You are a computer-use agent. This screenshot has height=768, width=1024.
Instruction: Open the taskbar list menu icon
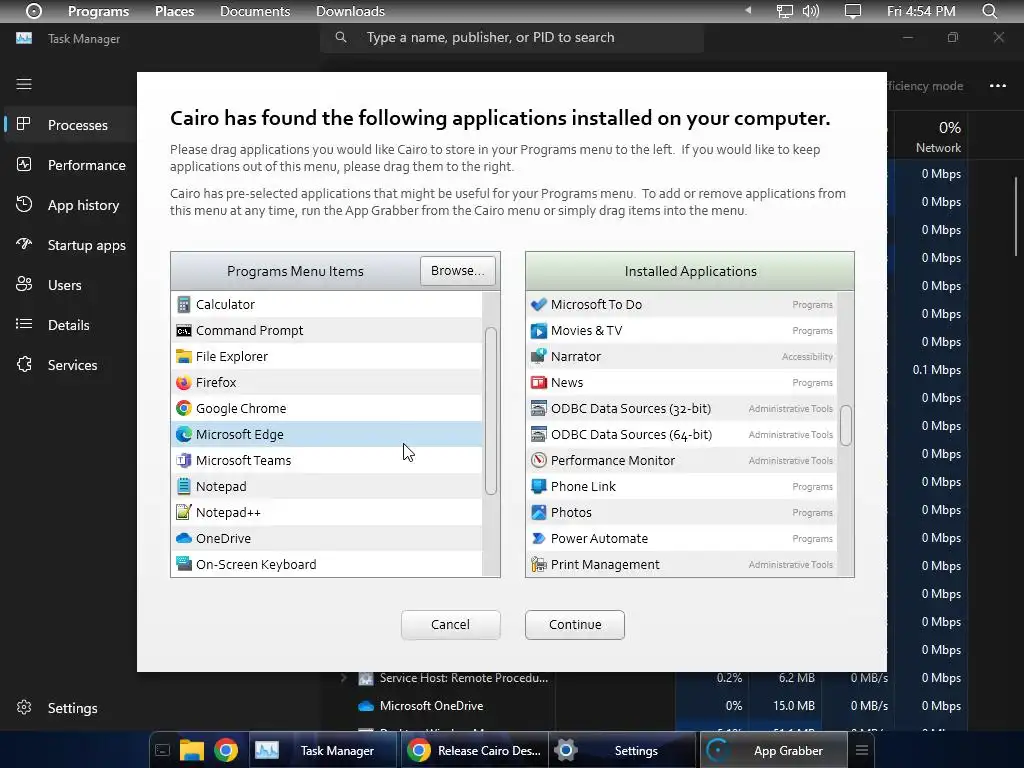tap(862, 750)
